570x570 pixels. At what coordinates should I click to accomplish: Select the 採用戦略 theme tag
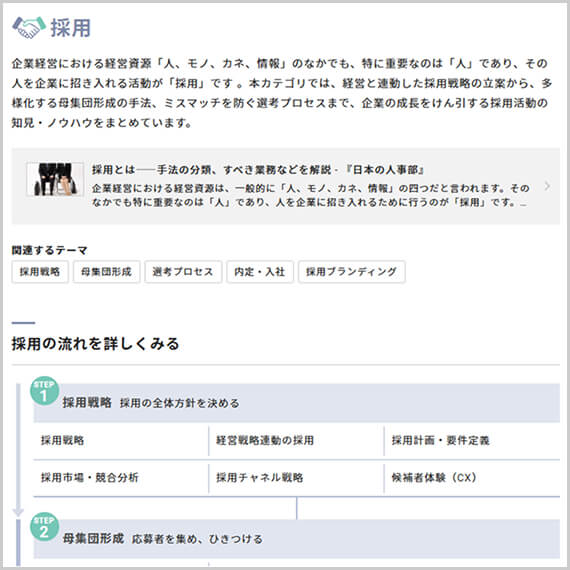[40, 272]
